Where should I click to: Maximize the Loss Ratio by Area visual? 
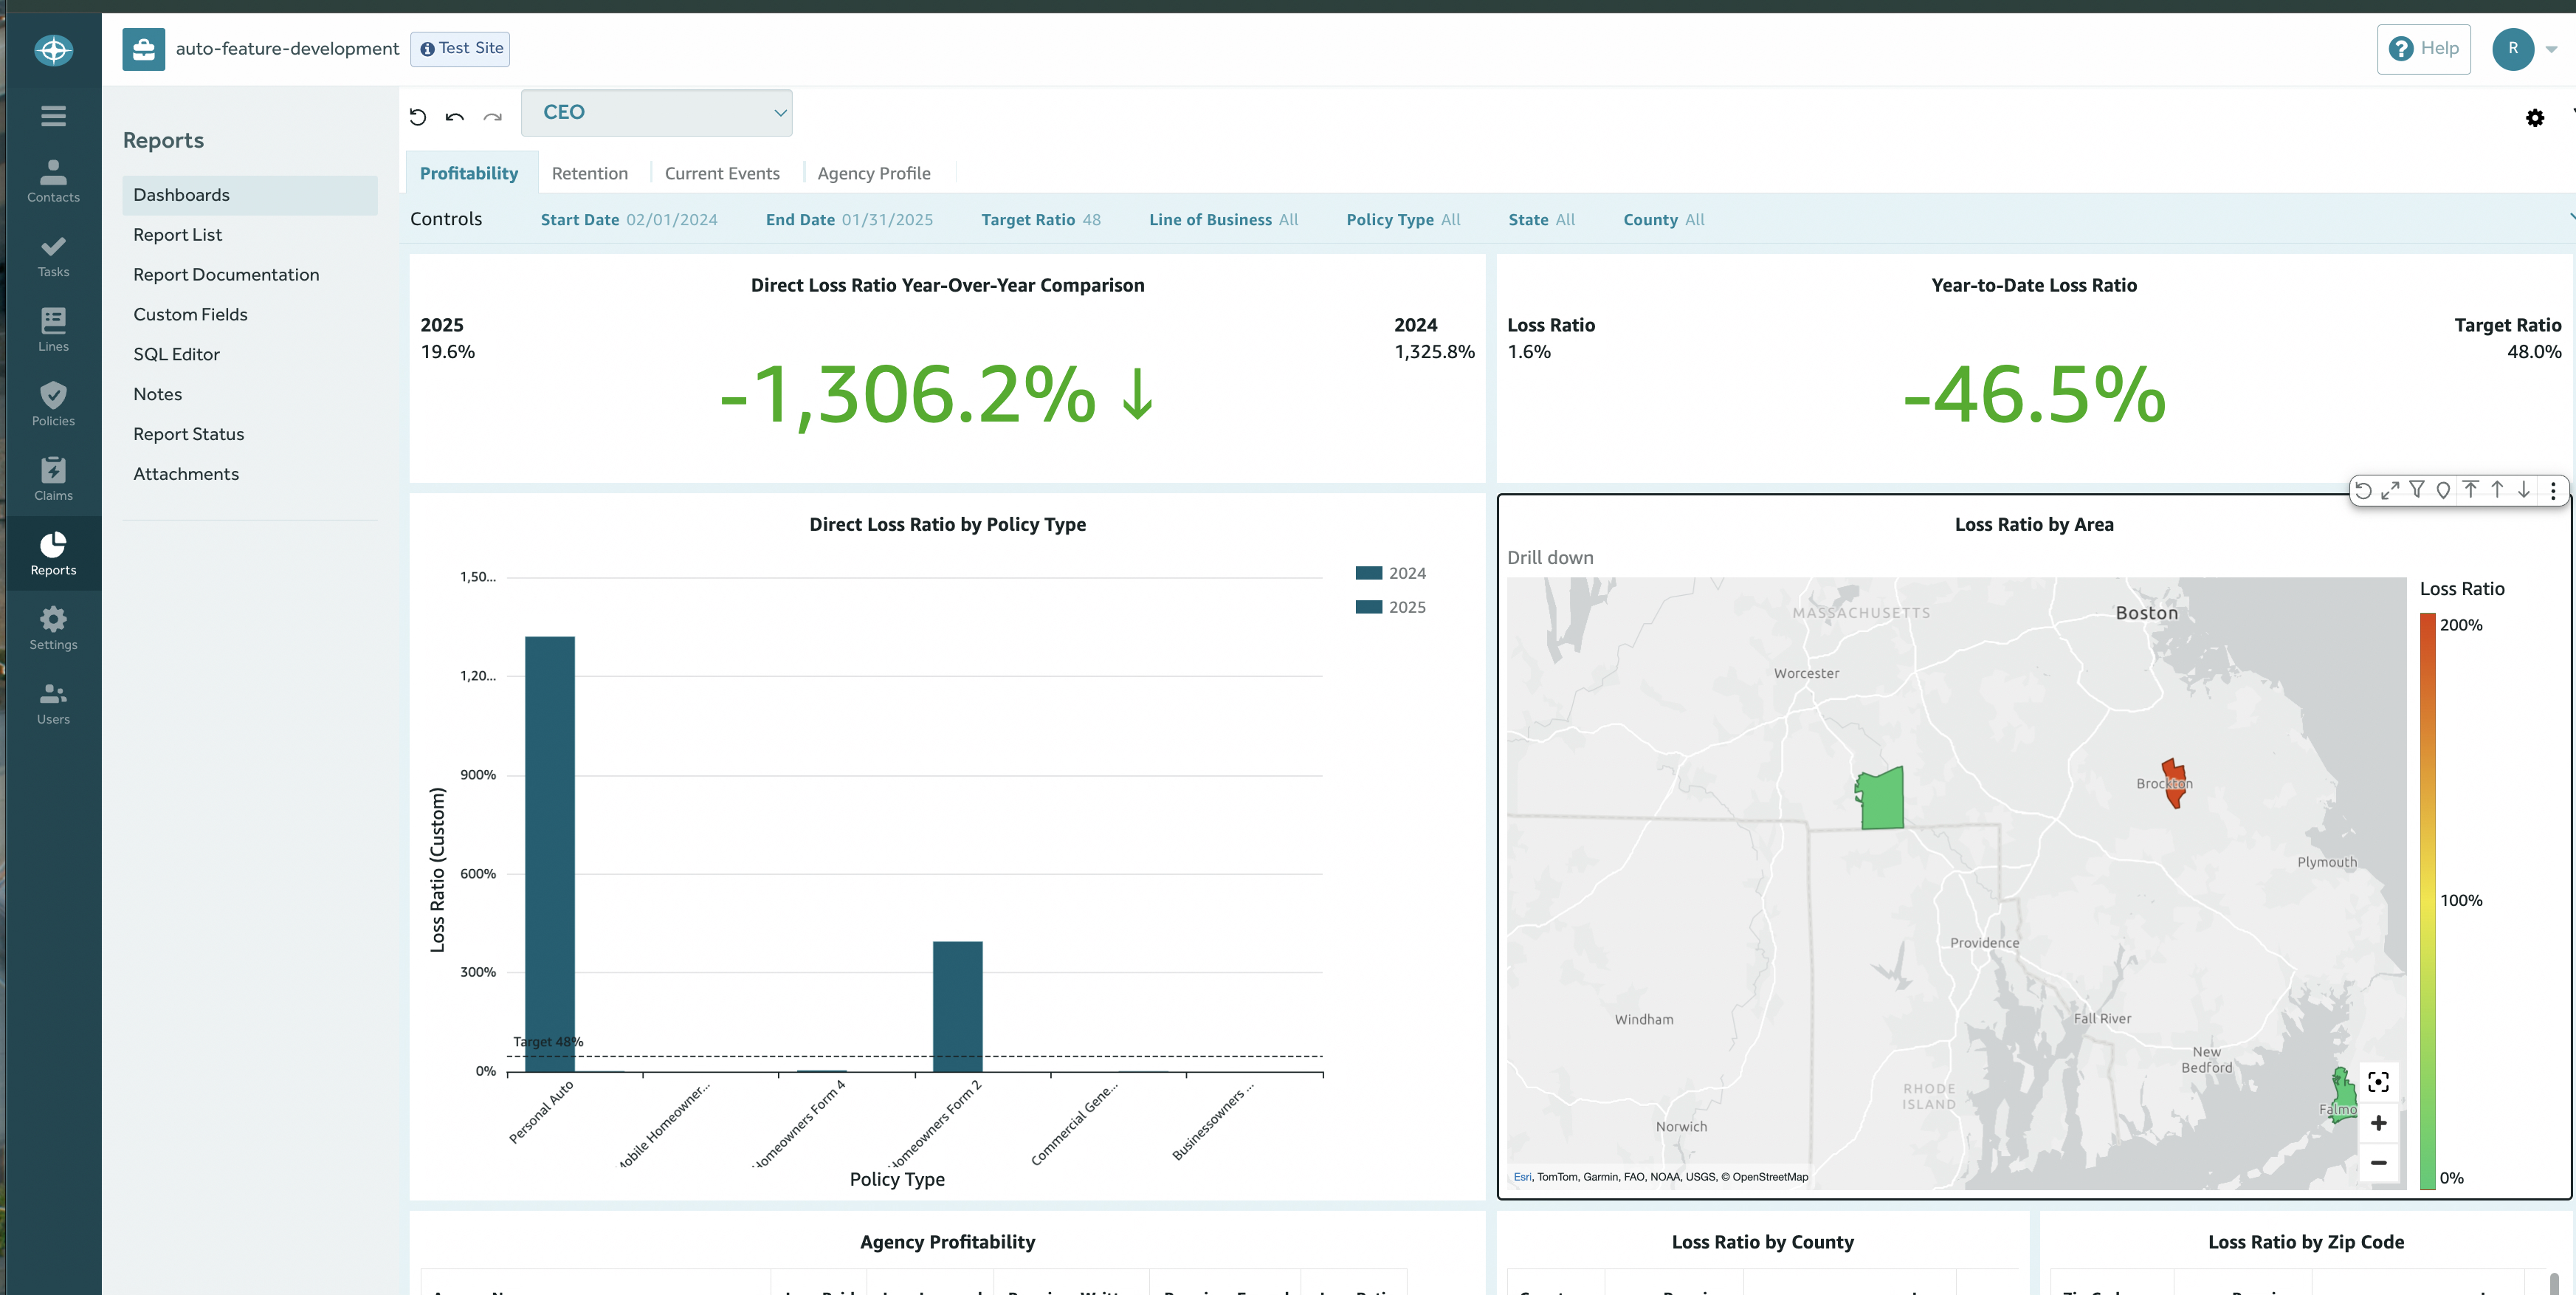(2390, 490)
